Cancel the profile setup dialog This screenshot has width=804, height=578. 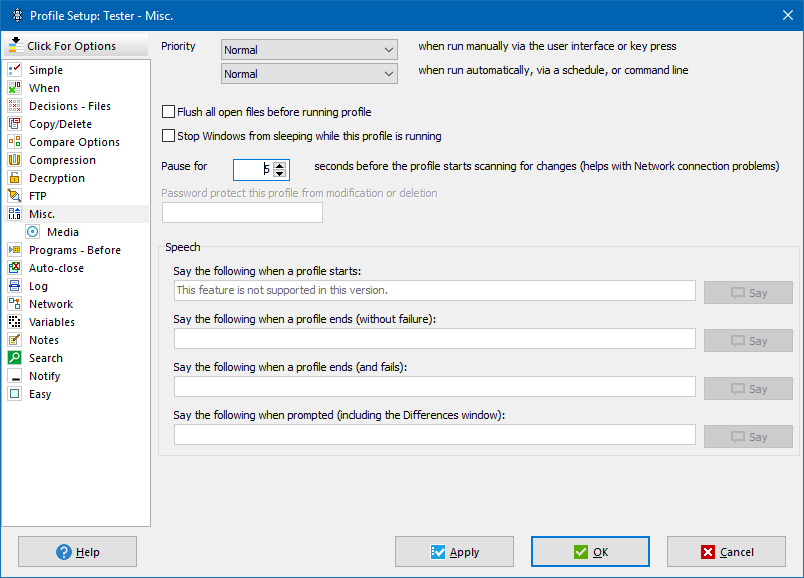726,552
